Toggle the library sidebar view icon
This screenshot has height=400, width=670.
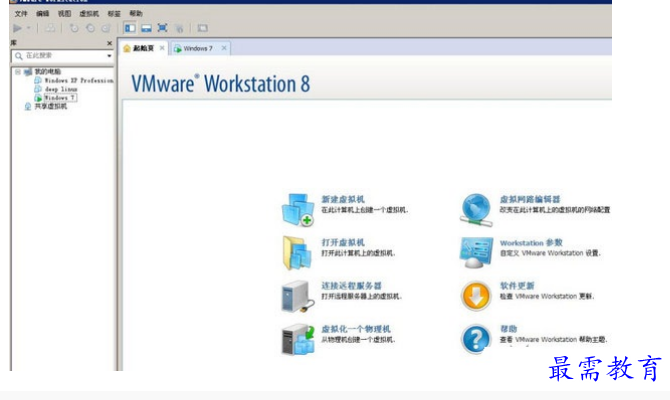click(130, 28)
